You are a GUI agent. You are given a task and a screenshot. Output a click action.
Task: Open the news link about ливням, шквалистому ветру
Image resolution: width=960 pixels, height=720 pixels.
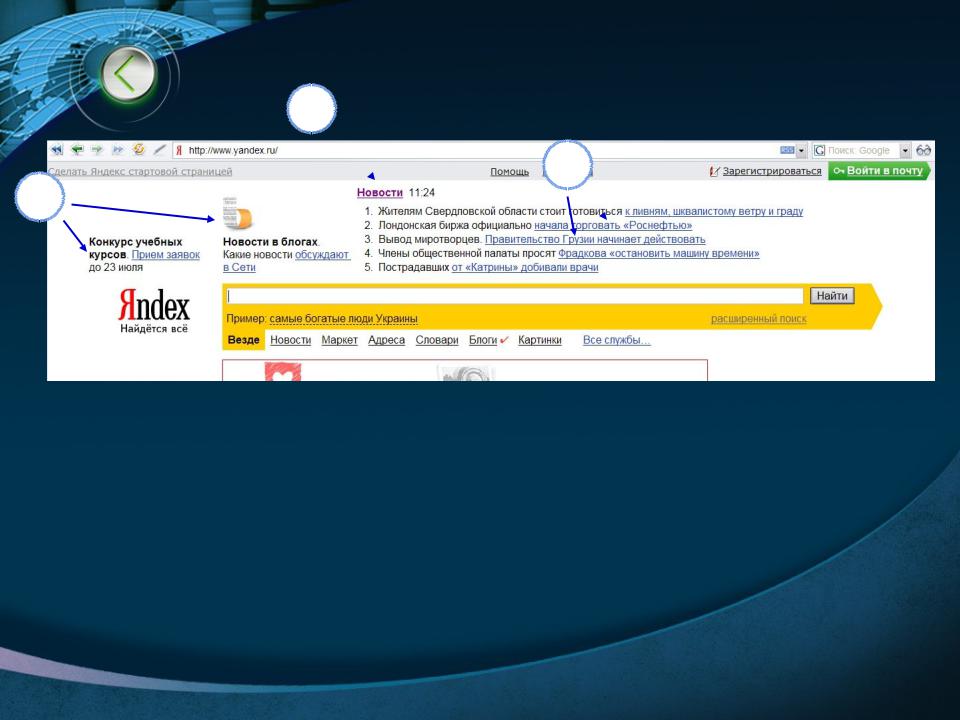[714, 211]
